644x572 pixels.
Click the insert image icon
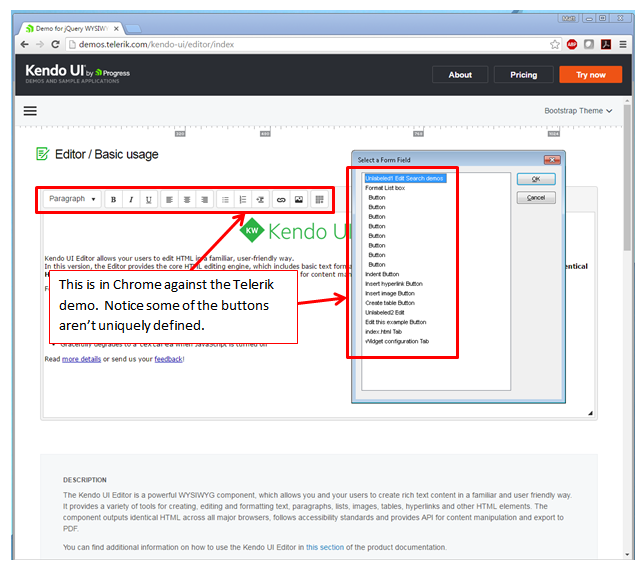click(x=299, y=200)
